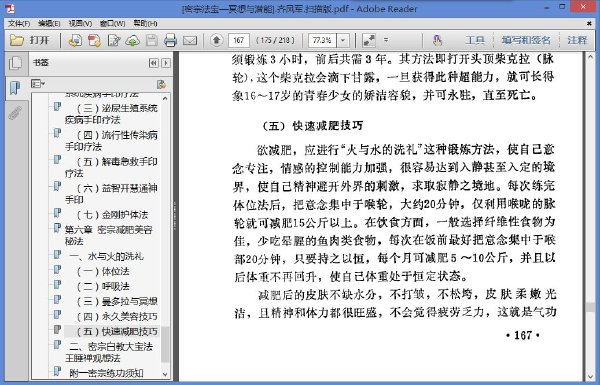Click the page thumbnails panel icon
The height and width of the screenshot is (385, 600).
click(15, 63)
